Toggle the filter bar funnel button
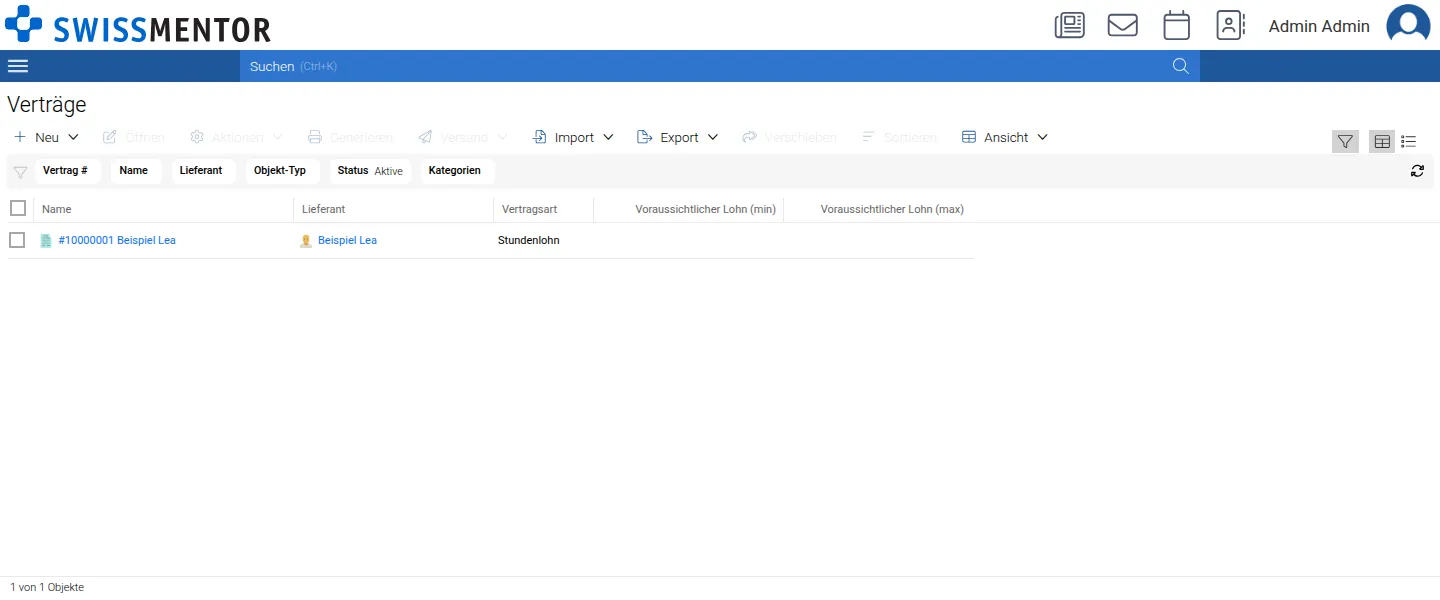Image resolution: width=1440 pixels, height=600 pixels. click(1345, 141)
